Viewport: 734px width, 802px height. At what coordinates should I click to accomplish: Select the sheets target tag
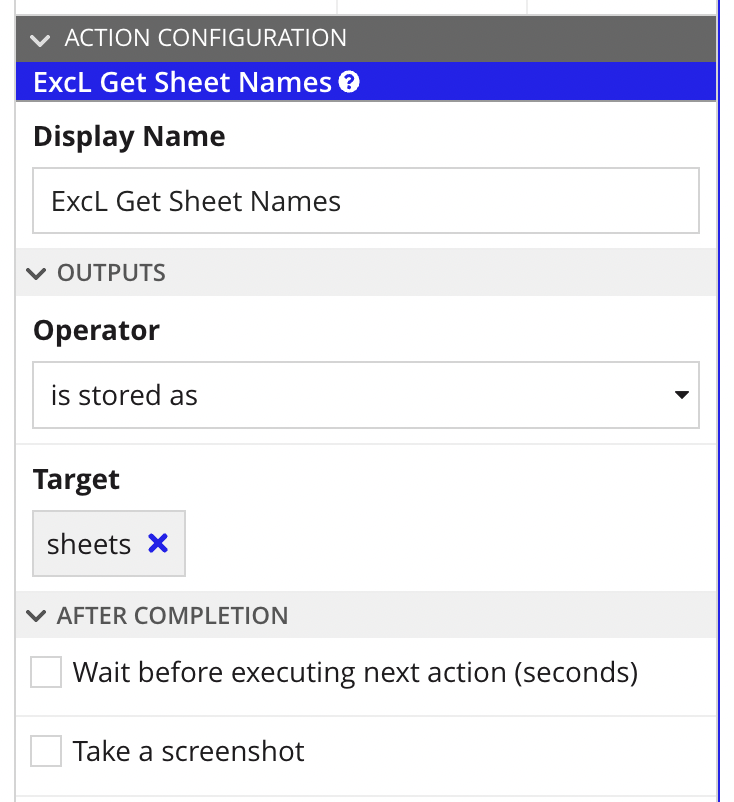coord(89,544)
